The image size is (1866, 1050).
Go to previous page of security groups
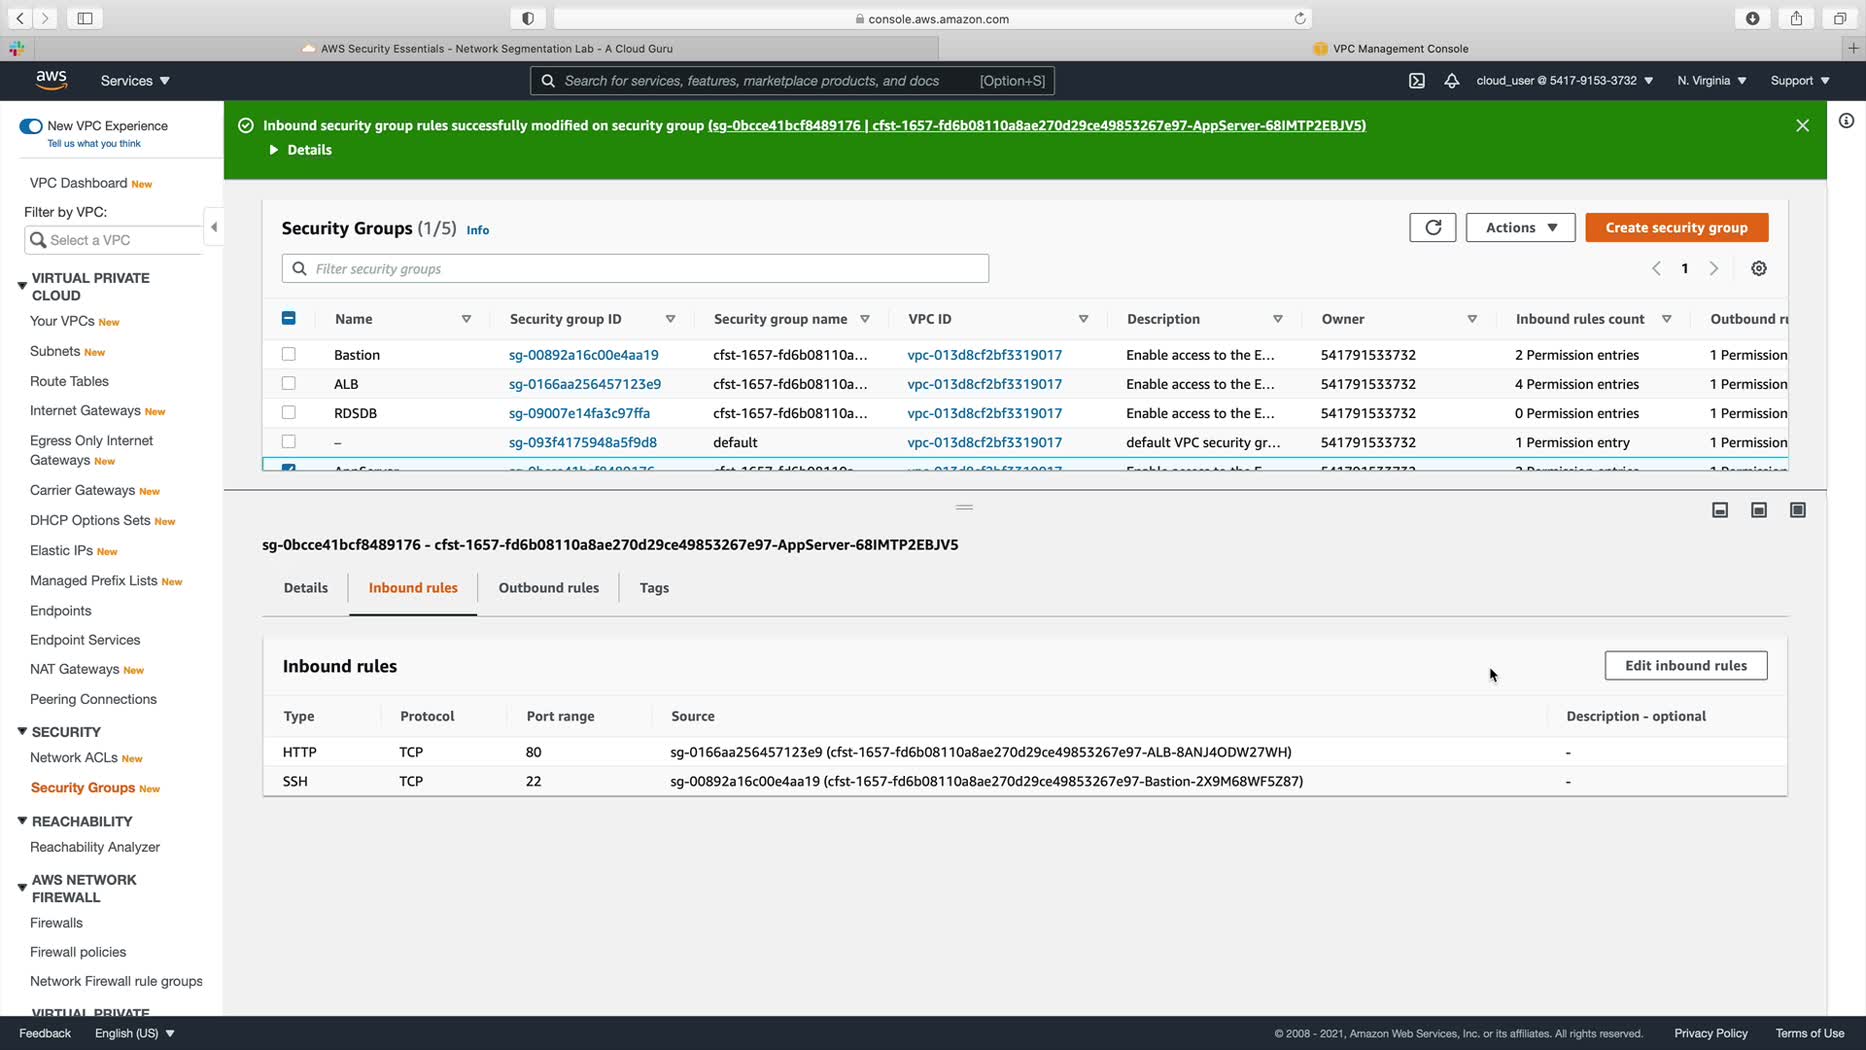[x=1656, y=269]
